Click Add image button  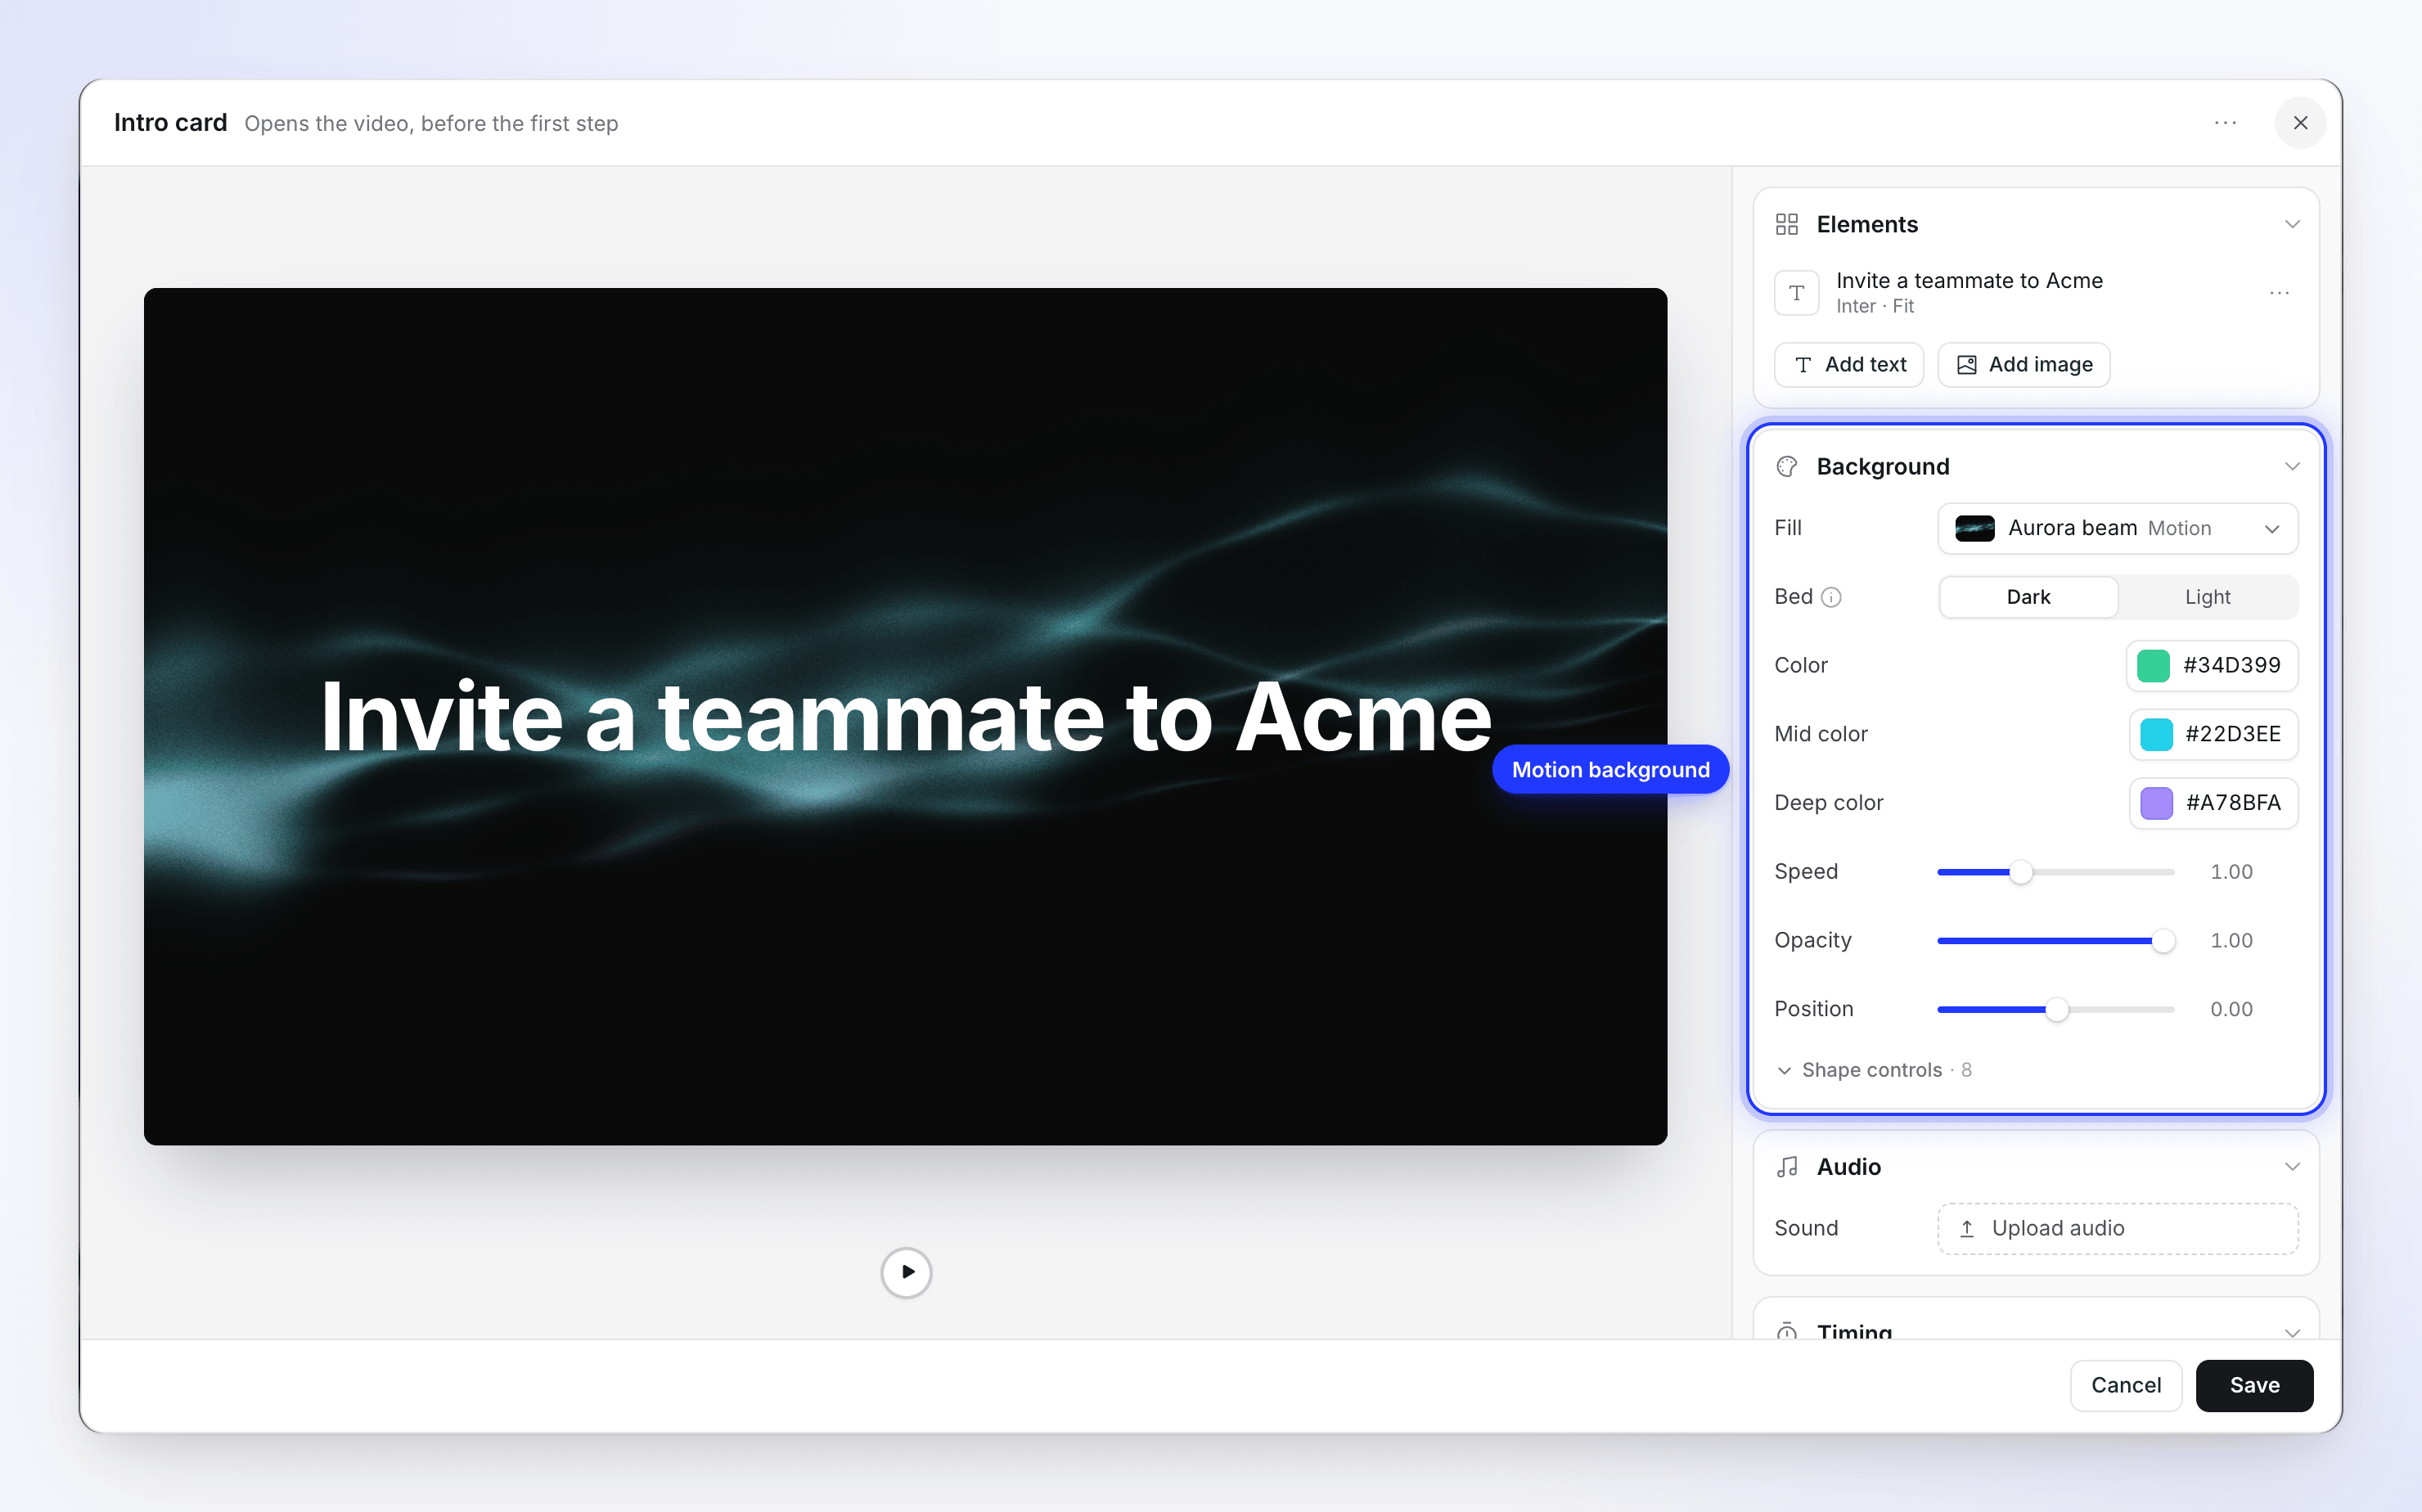[x=2023, y=365]
